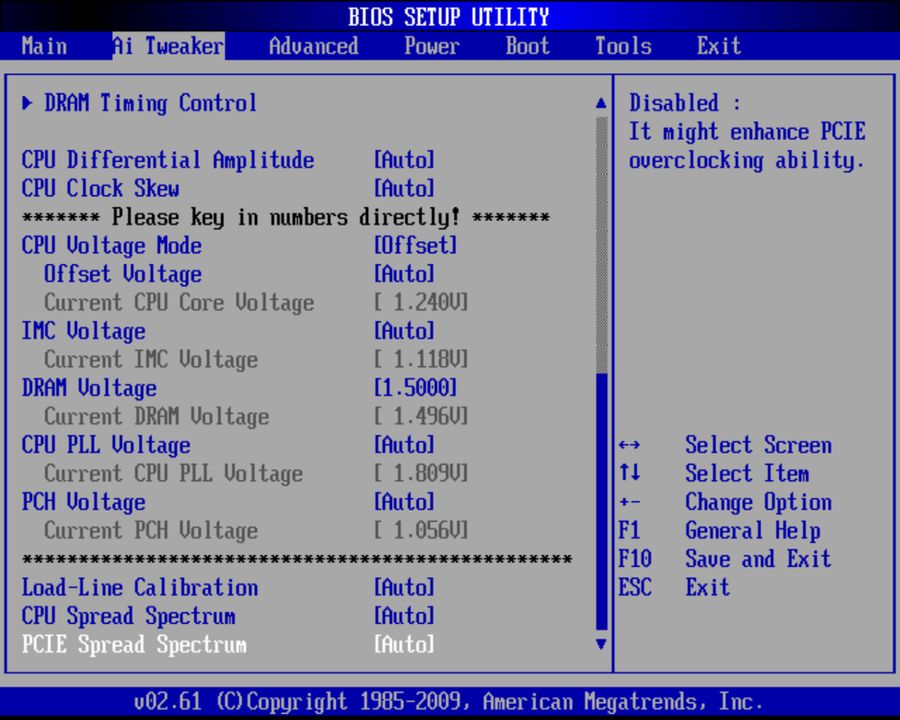The width and height of the screenshot is (900, 720).
Task: Select the Ai Tweaker tab
Action: [168, 46]
